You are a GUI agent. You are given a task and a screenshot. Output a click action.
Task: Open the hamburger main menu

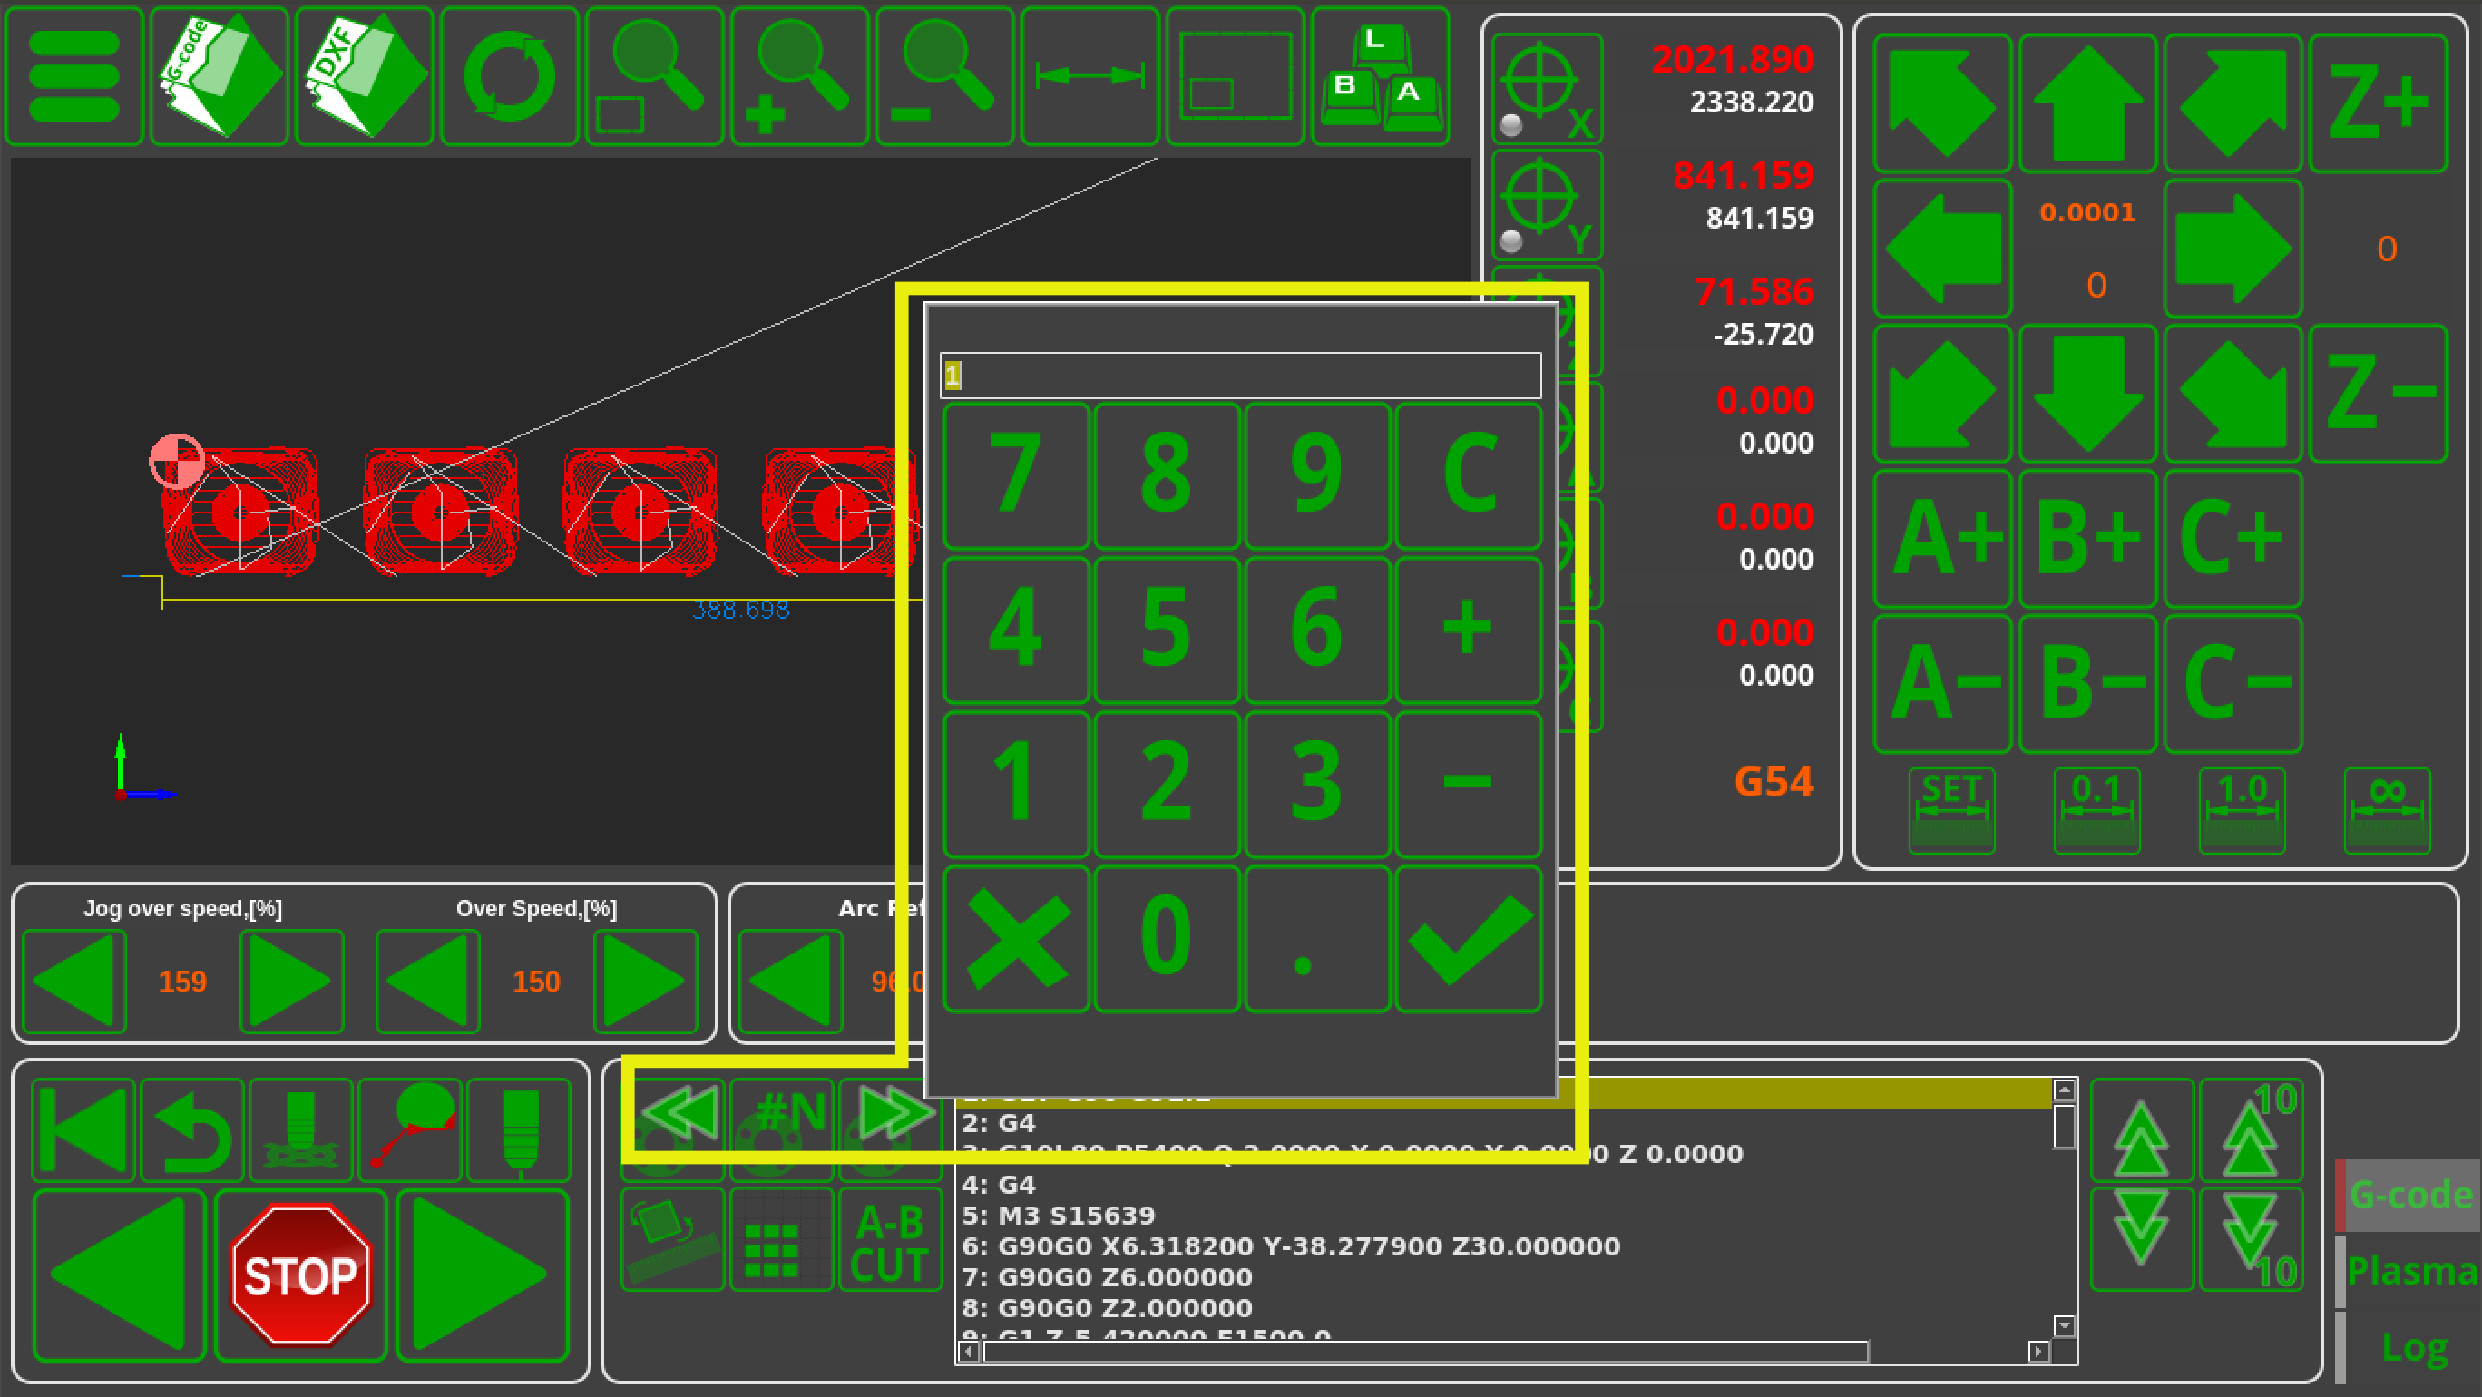point(75,76)
